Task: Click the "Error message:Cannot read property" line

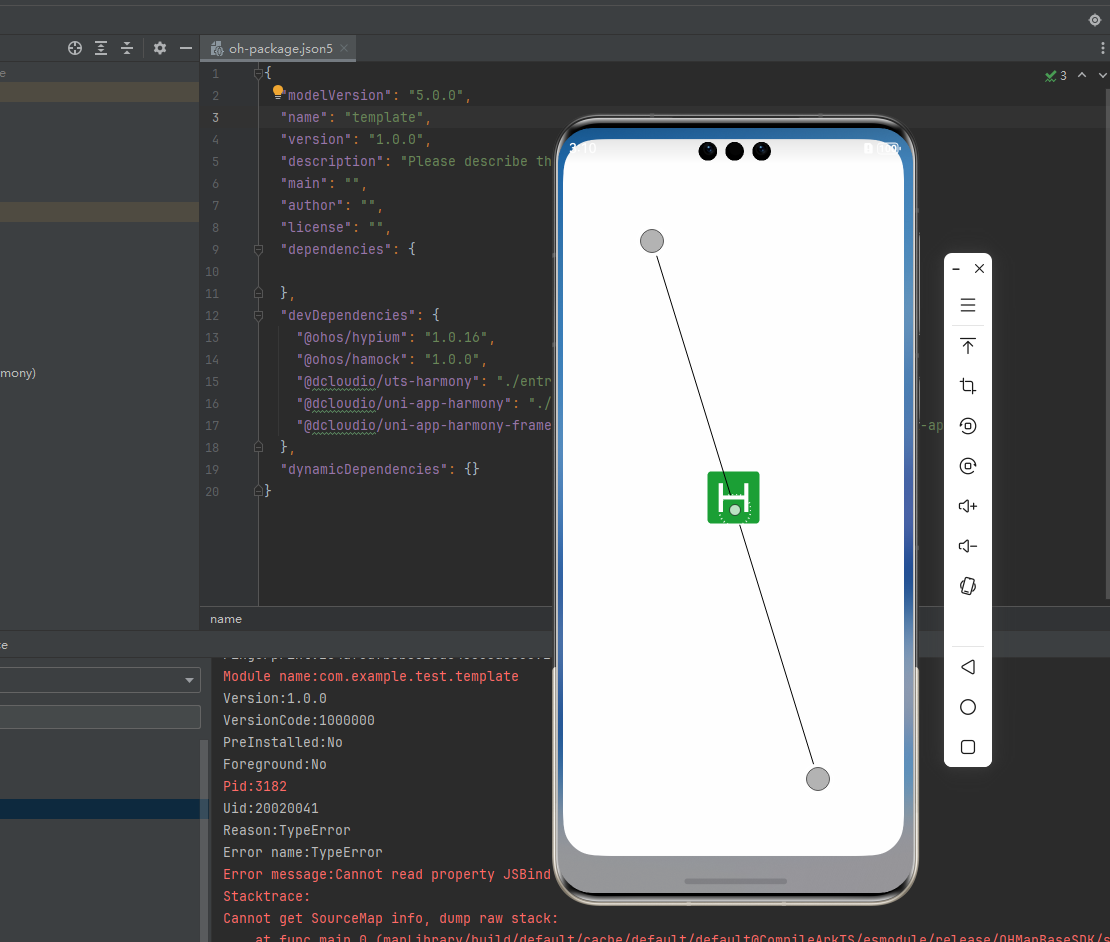Action: pos(387,875)
